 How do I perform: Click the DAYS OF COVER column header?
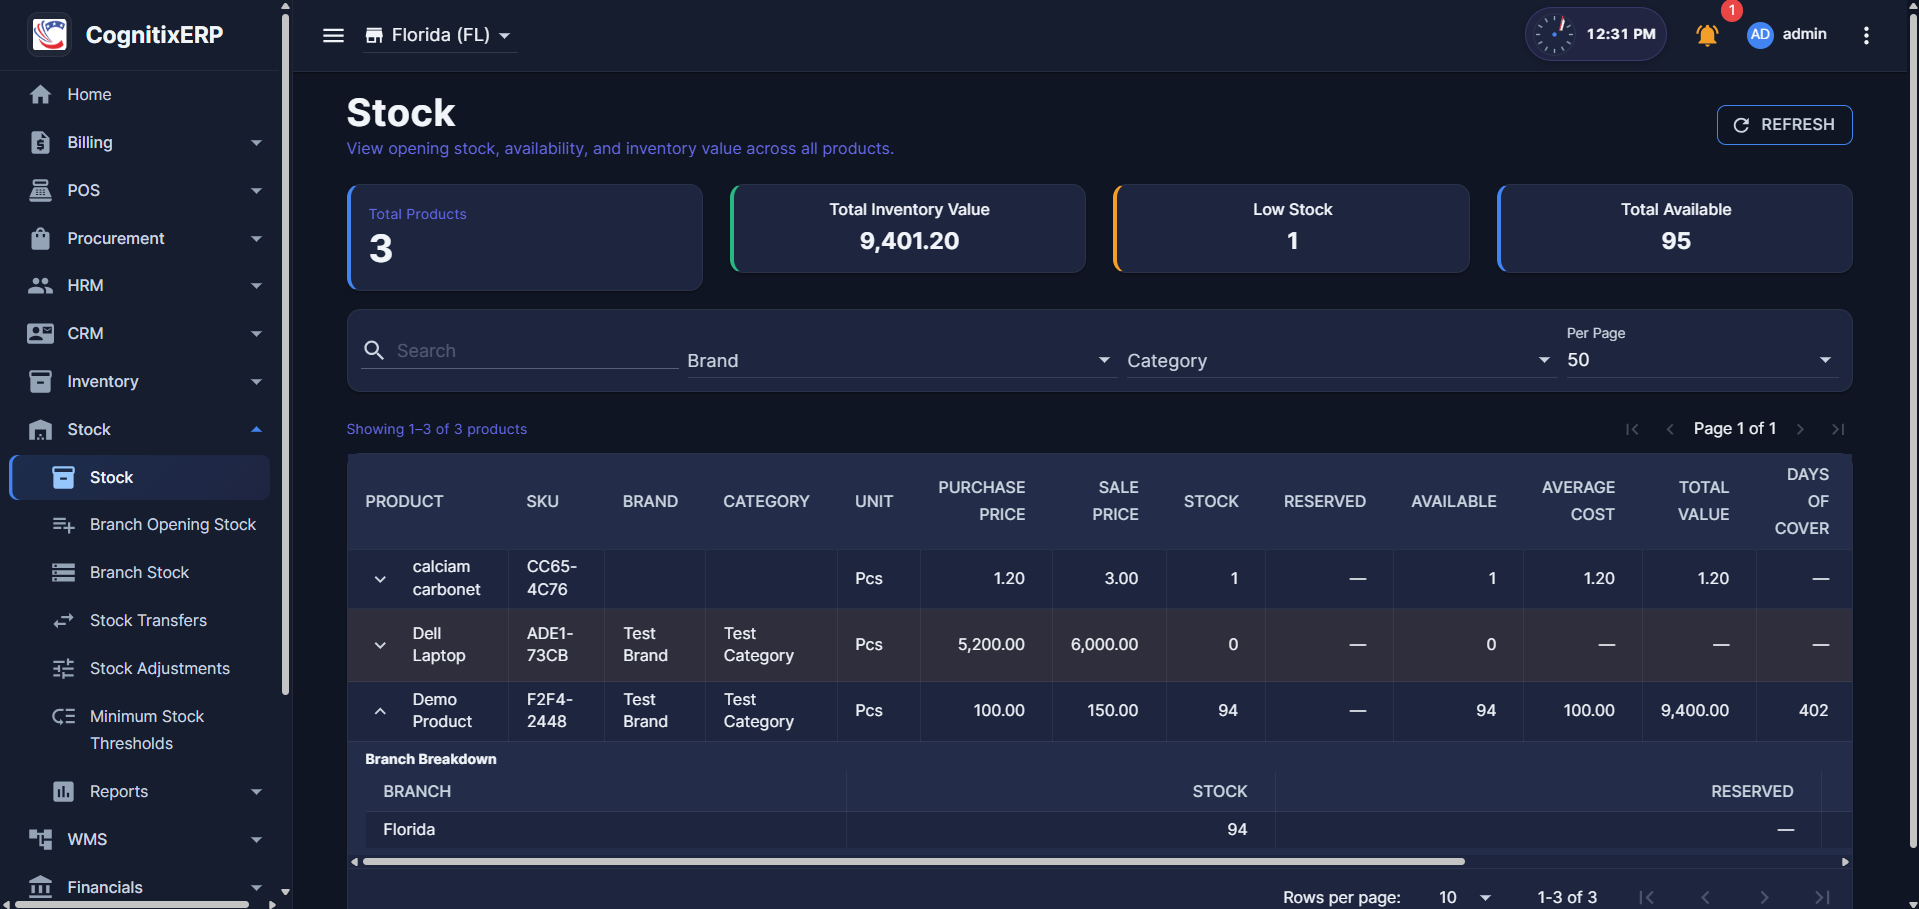[1802, 501]
